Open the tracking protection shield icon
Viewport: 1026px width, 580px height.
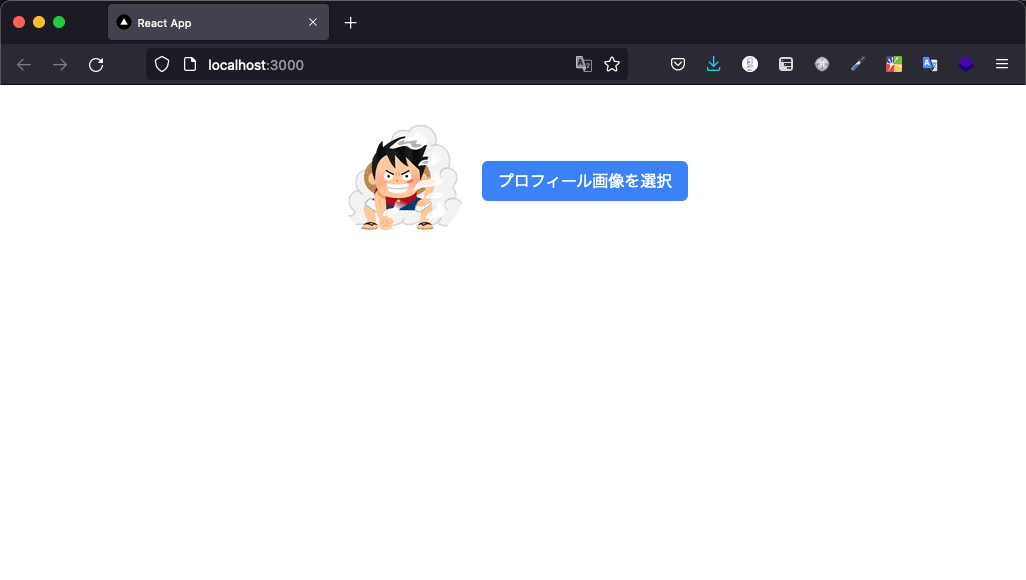click(x=162, y=64)
